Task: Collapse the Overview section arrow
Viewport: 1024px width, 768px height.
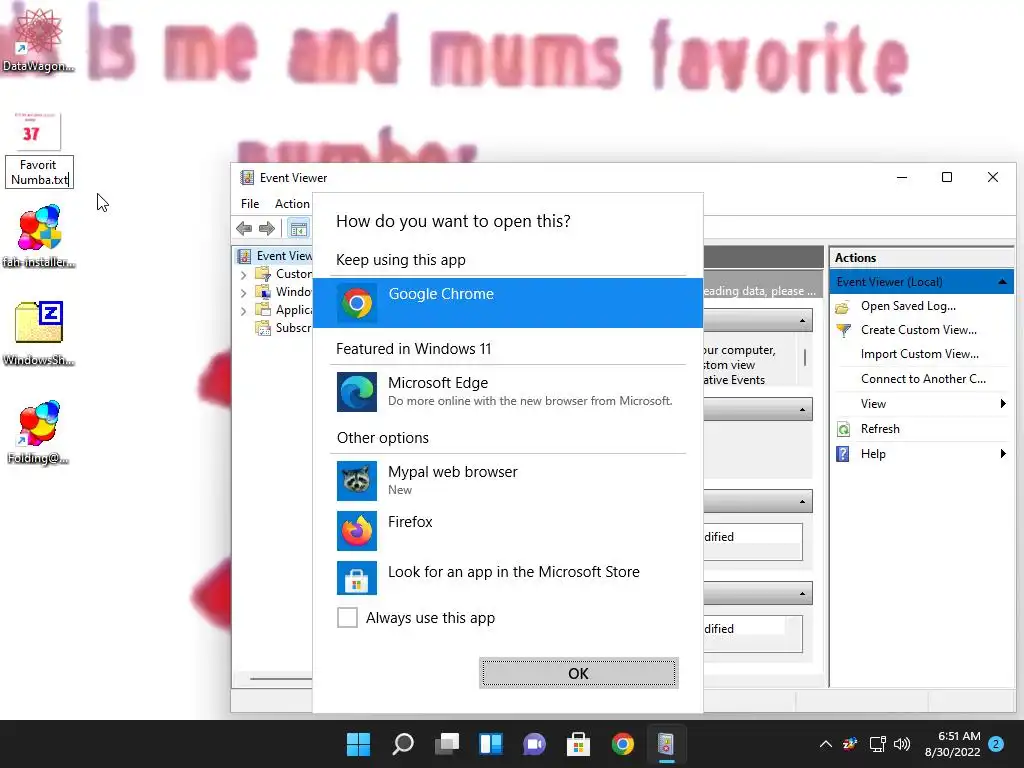Action: [x=802, y=321]
